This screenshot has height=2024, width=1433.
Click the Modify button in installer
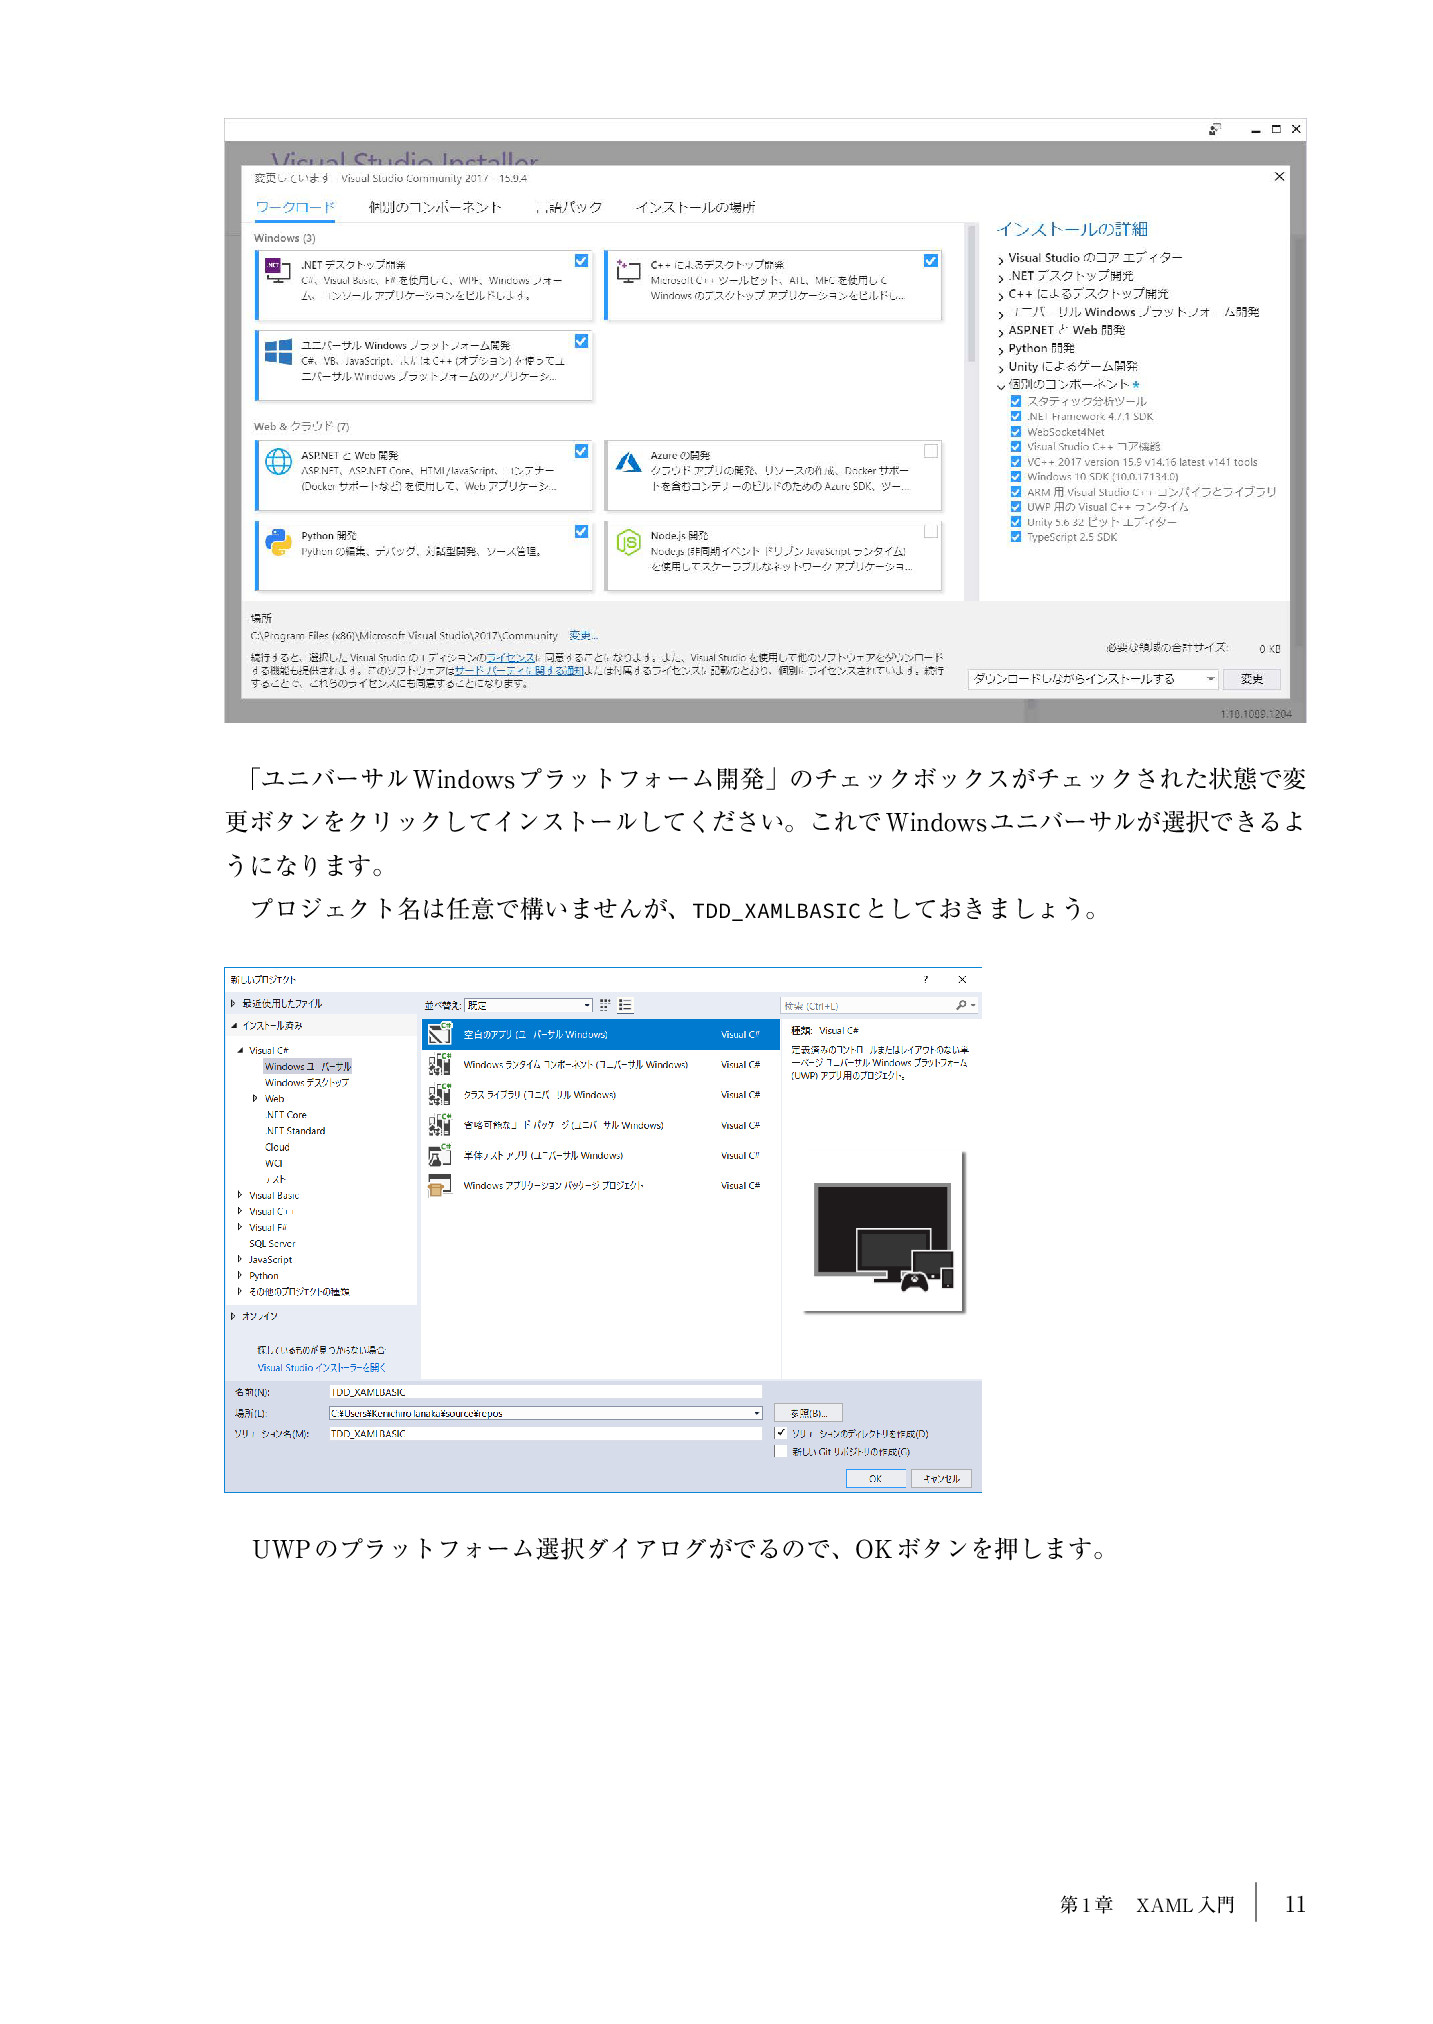coord(1252,679)
